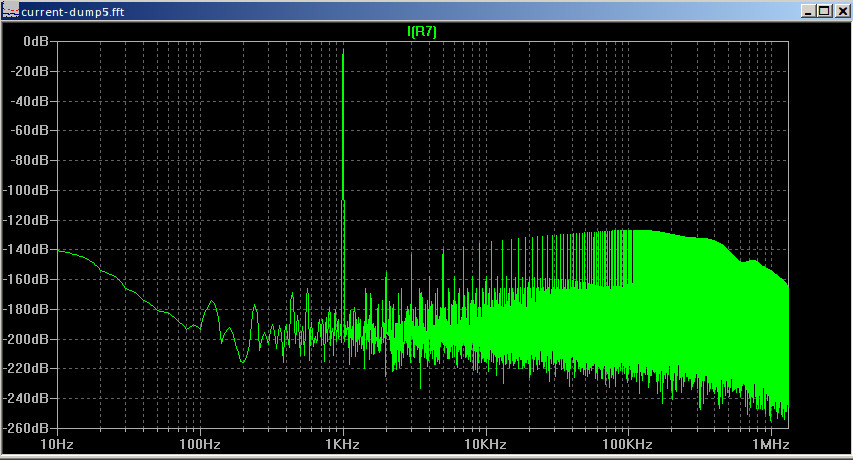853x460 pixels.
Task: Click the -200dB axis label
Action: pyautogui.click(x=26, y=339)
